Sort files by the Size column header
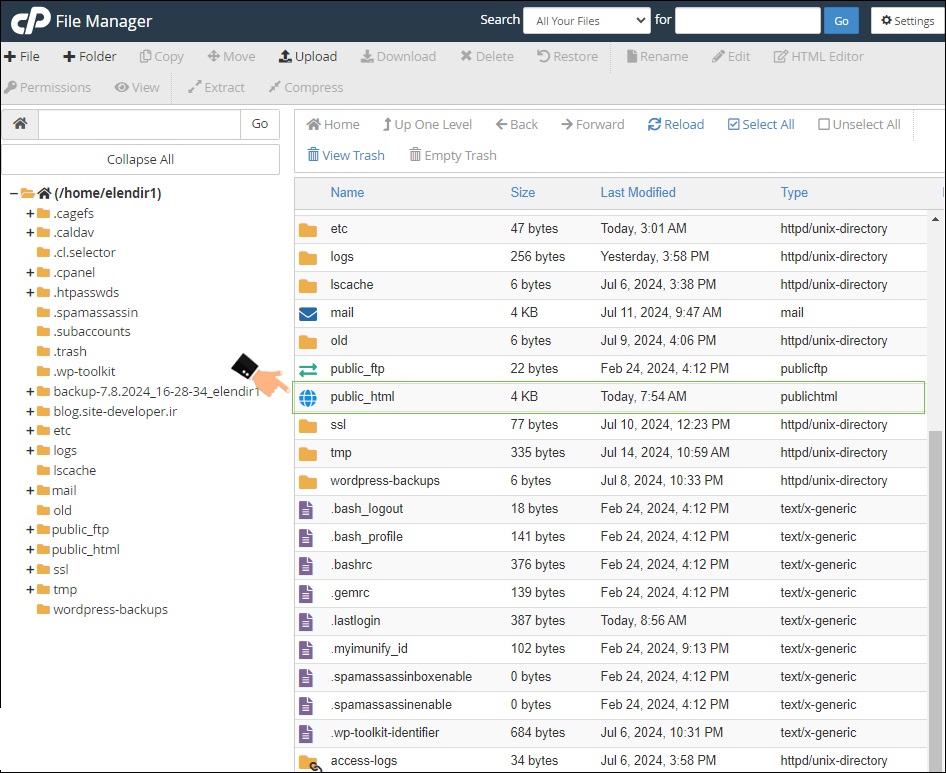 (x=522, y=192)
